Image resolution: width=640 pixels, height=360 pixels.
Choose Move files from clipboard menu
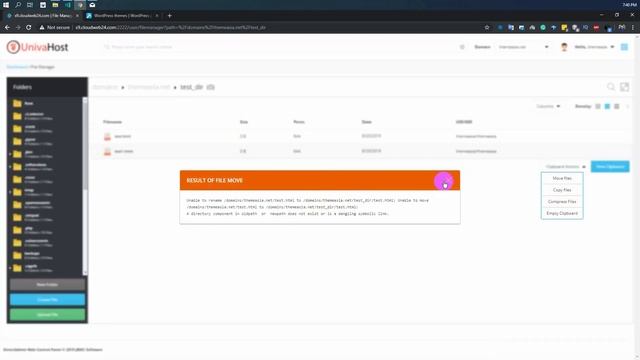point(562,178)
